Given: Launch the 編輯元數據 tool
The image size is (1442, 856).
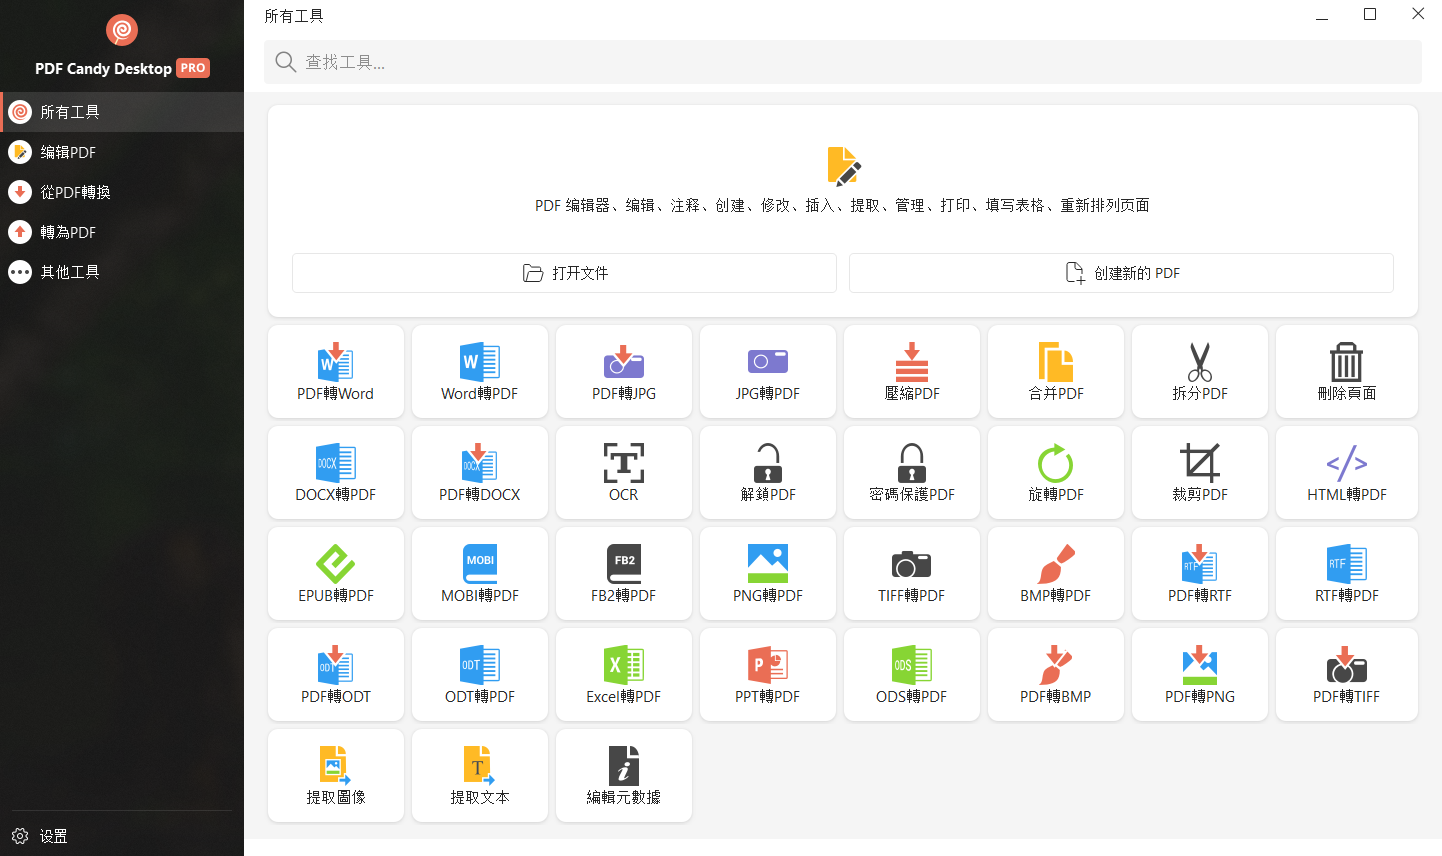Looking at the screenshot, I should click(623, 775).
